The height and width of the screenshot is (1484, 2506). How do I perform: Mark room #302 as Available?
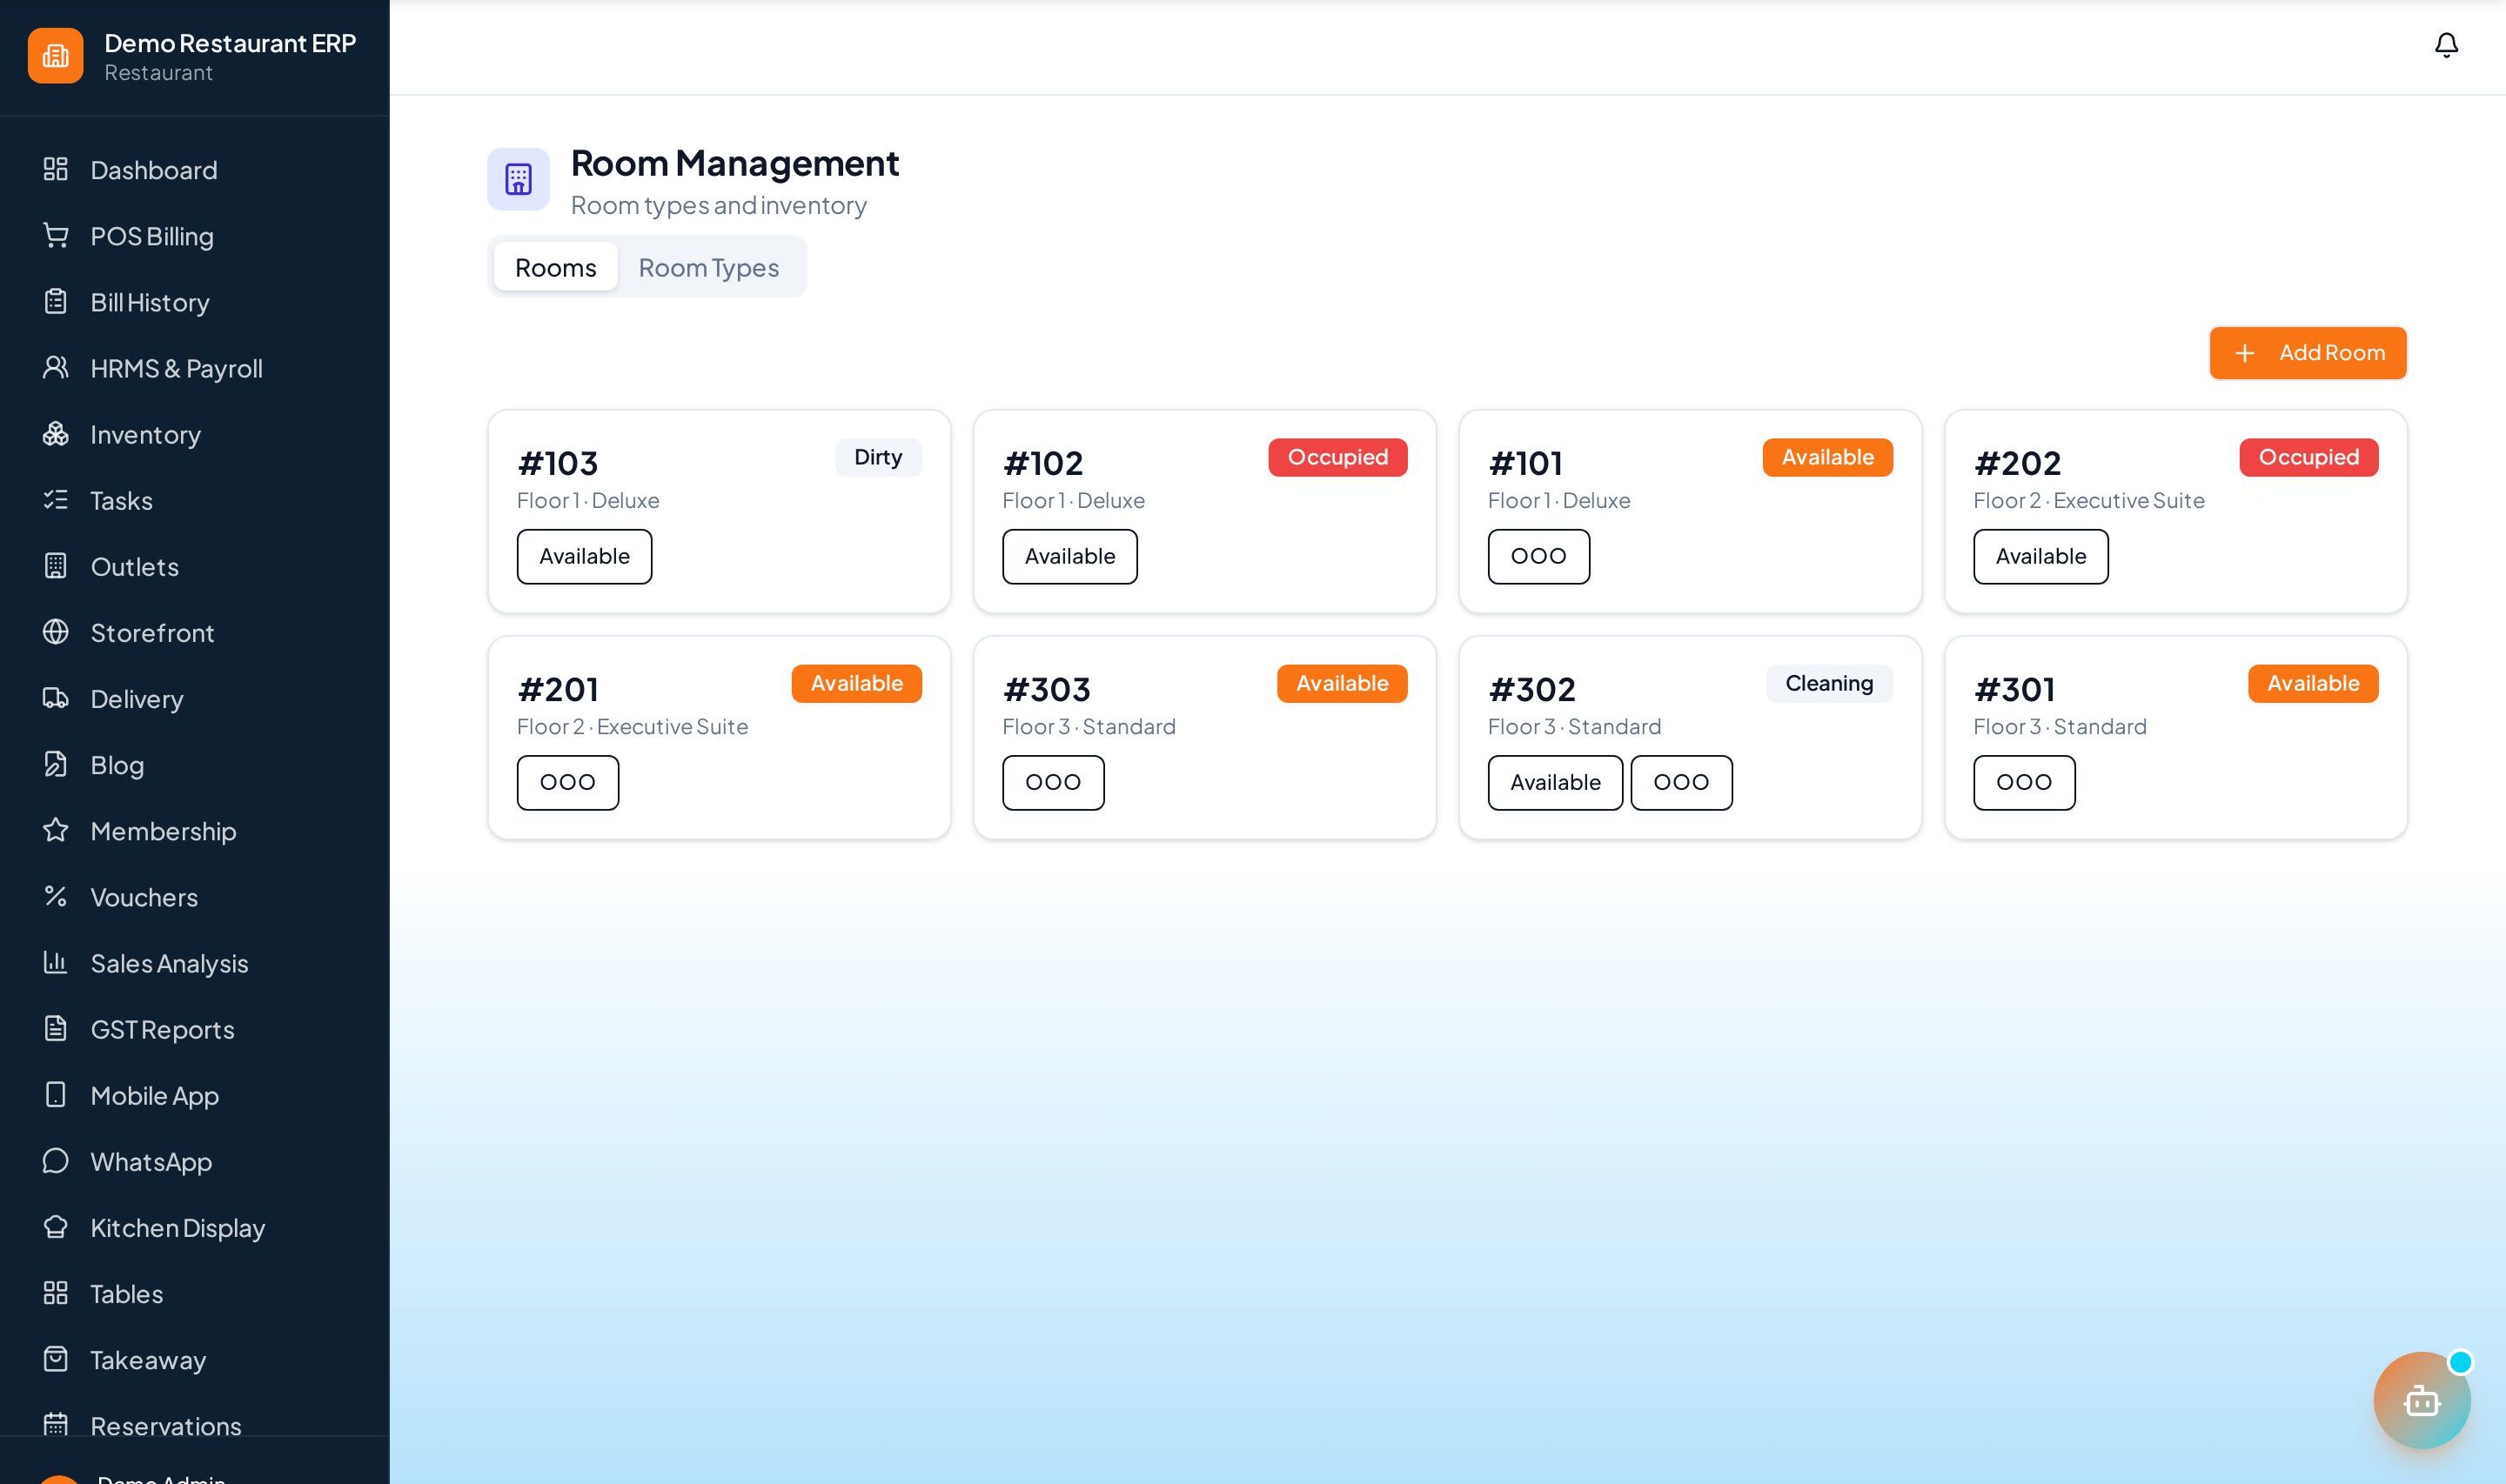pos(1555,782)
